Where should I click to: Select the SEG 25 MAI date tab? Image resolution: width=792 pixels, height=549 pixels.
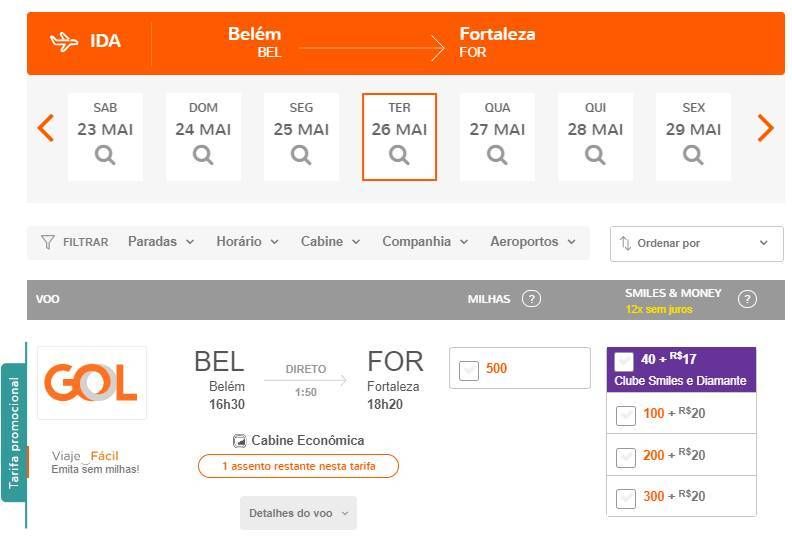coord(301,136)
